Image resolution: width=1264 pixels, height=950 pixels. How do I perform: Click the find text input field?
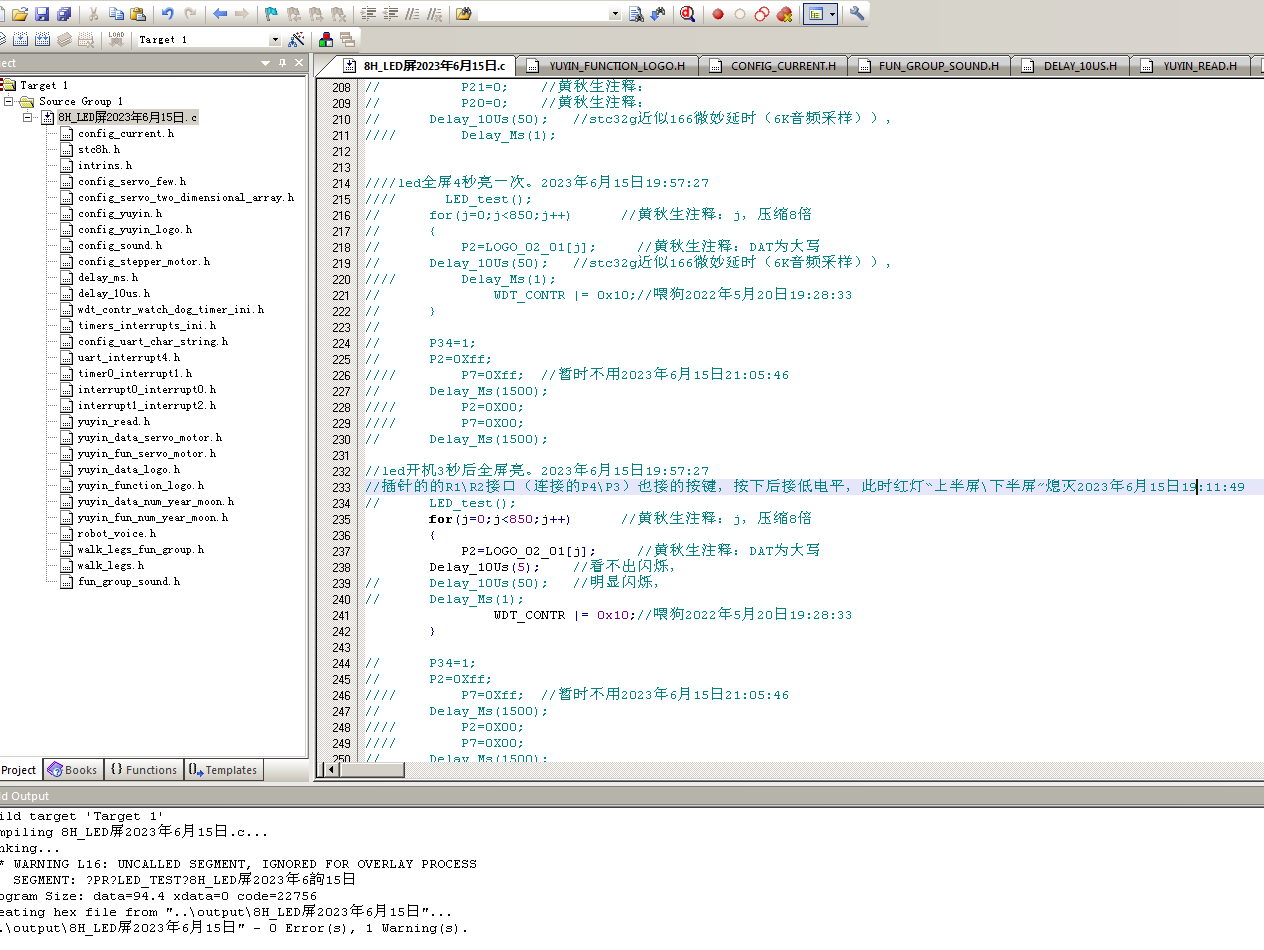[542, 14]
